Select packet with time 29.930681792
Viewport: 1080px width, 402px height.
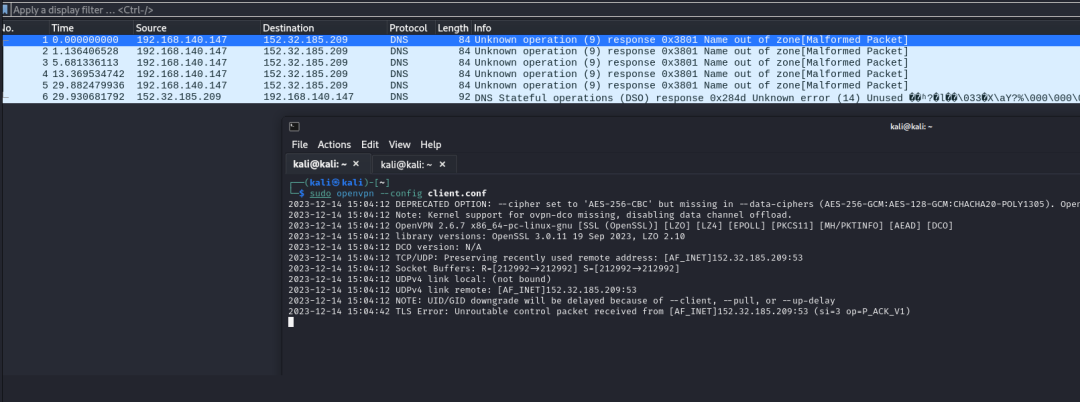pyautogui.click(x=540, y=97)
